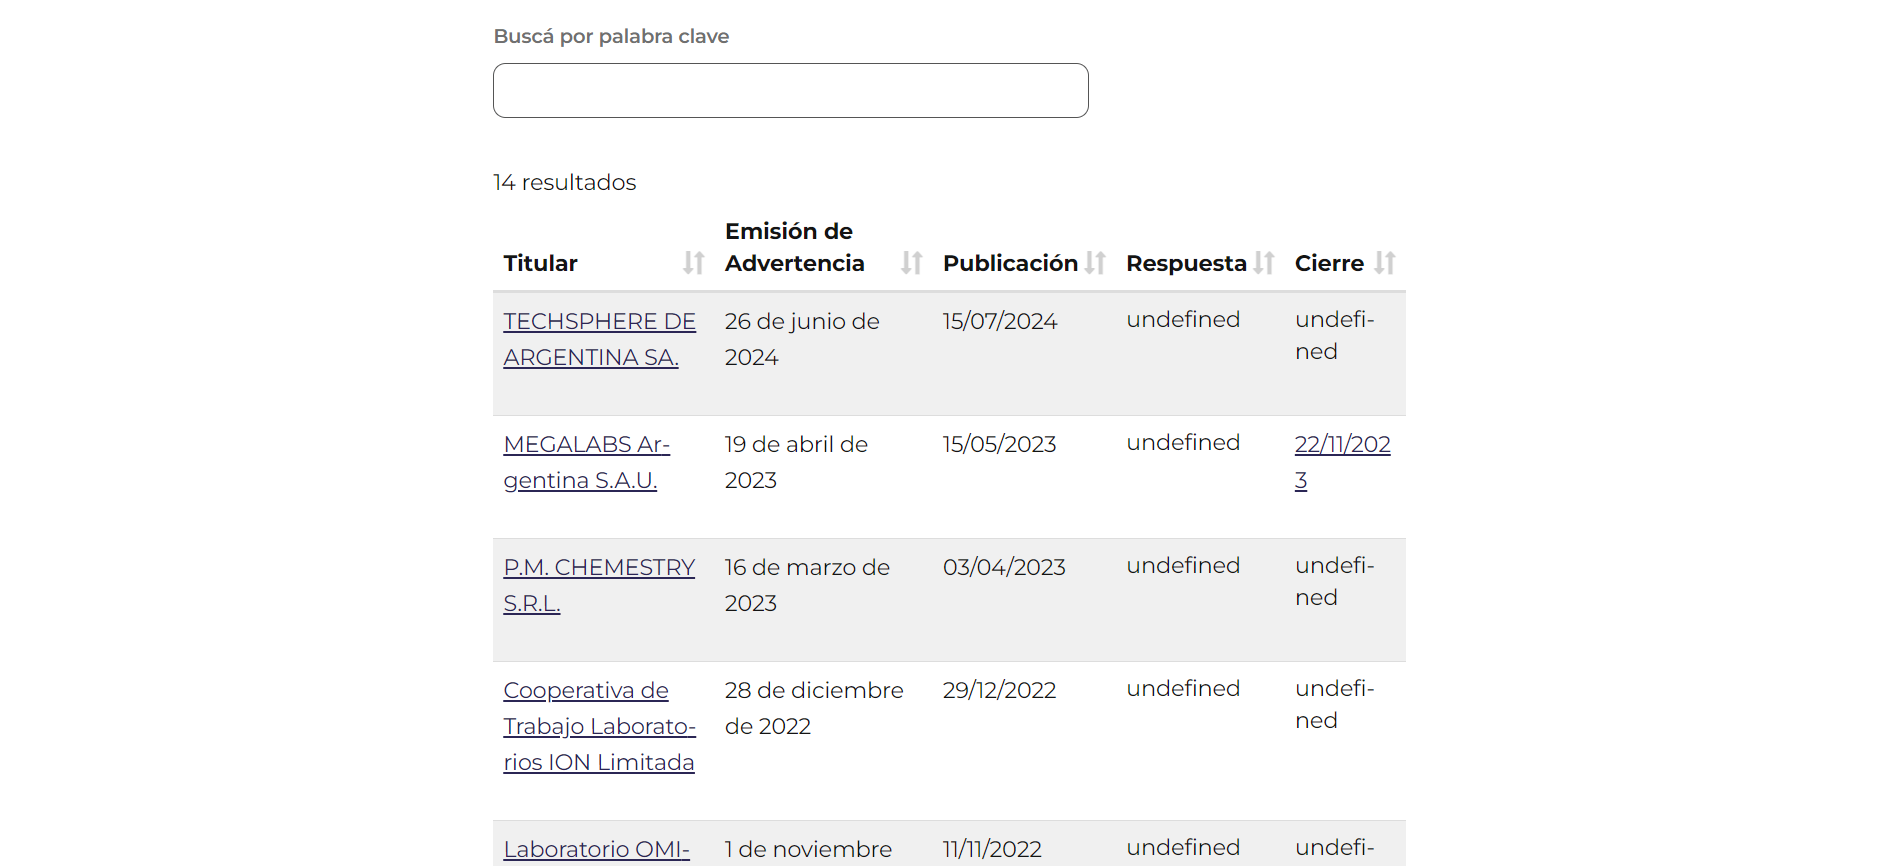Click the "Buscá por palabra clave" label
This screenshot has width=1890, height=866.
pos(611,36)
